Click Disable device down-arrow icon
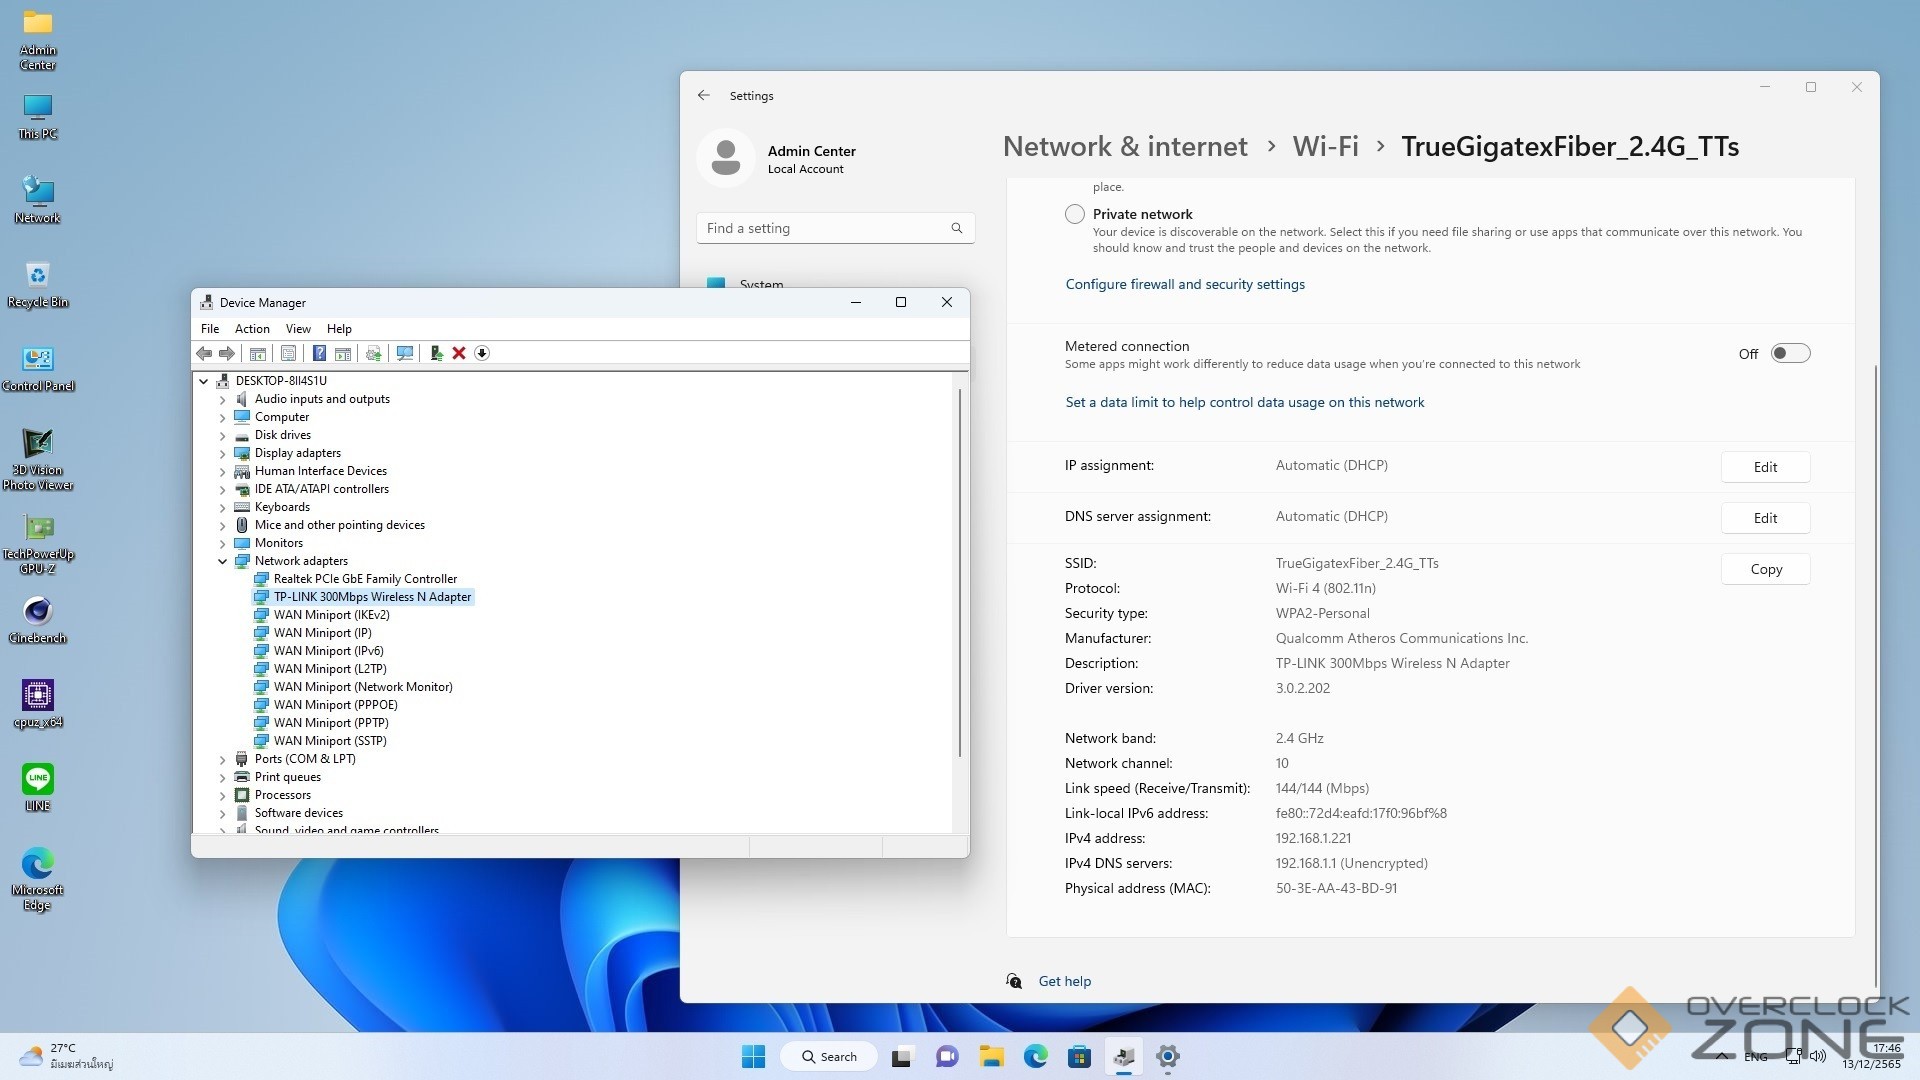Screen dimensions: 1920x1080 point(482,353)
